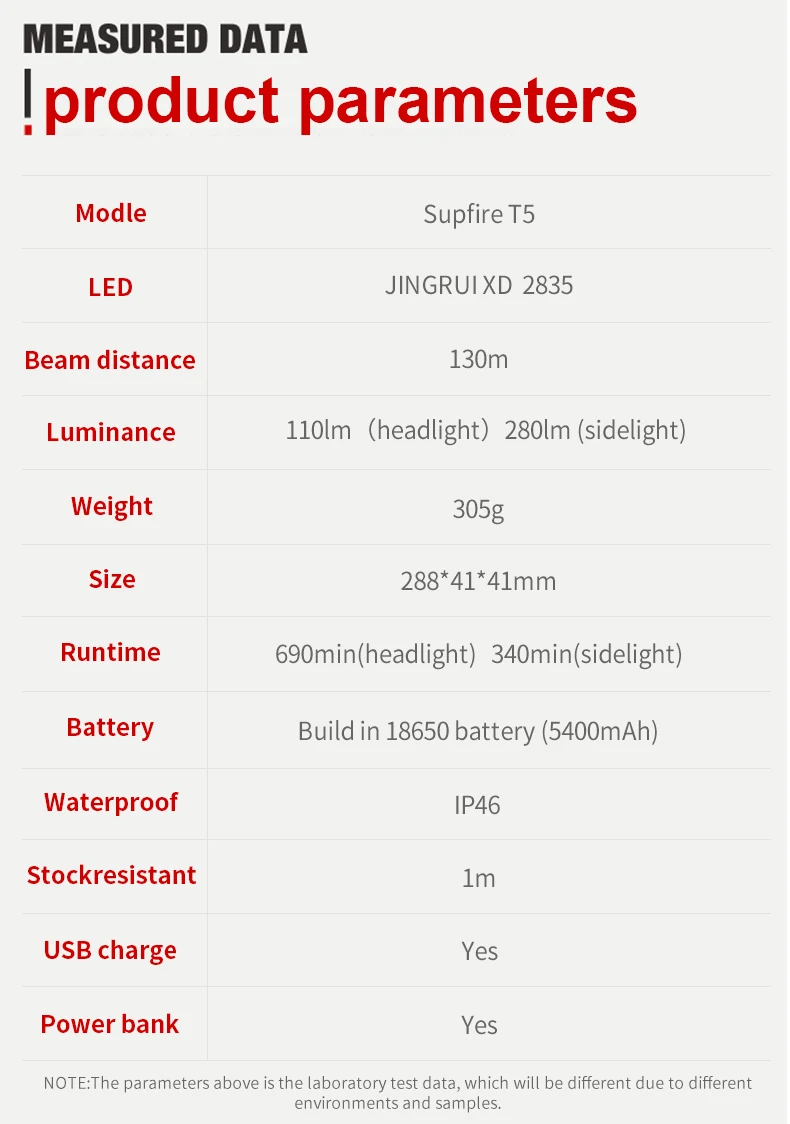Screen dimensions: 790x1124
Task: Click the Yes value for USB charge
Action: coord(480,951)
